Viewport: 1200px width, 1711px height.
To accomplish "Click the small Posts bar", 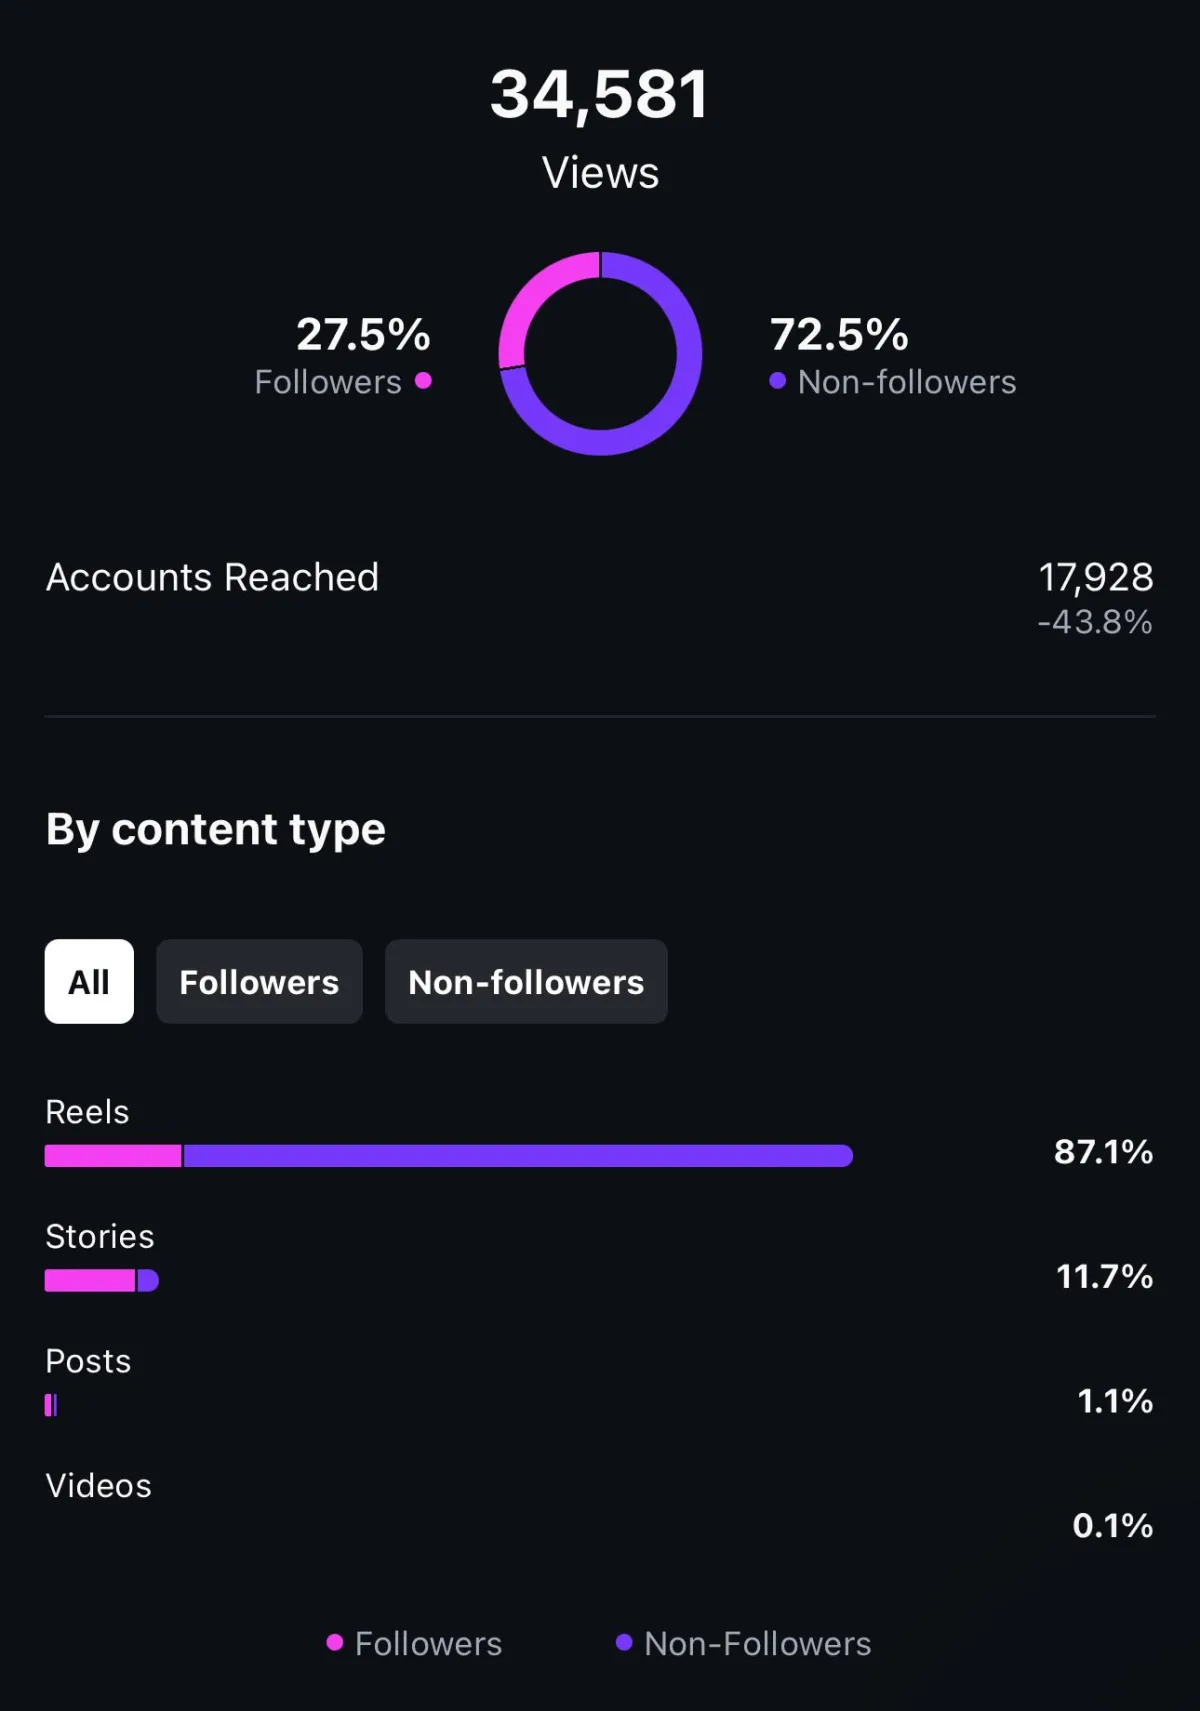I will pos(51,1405).
